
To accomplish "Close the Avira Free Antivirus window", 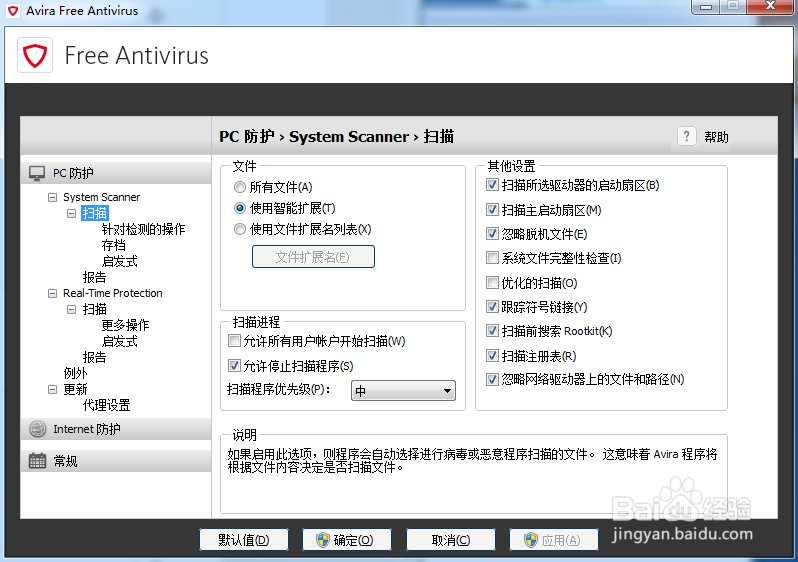I will (x=771, y=7).
